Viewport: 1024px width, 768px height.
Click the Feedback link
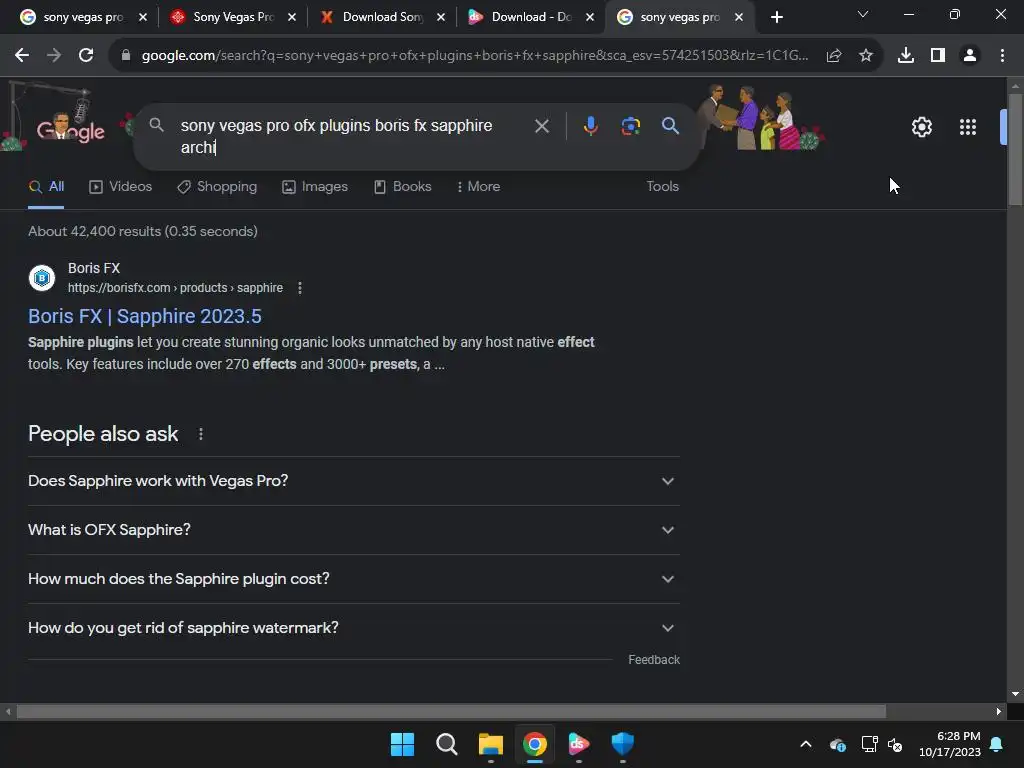(654, 660)
